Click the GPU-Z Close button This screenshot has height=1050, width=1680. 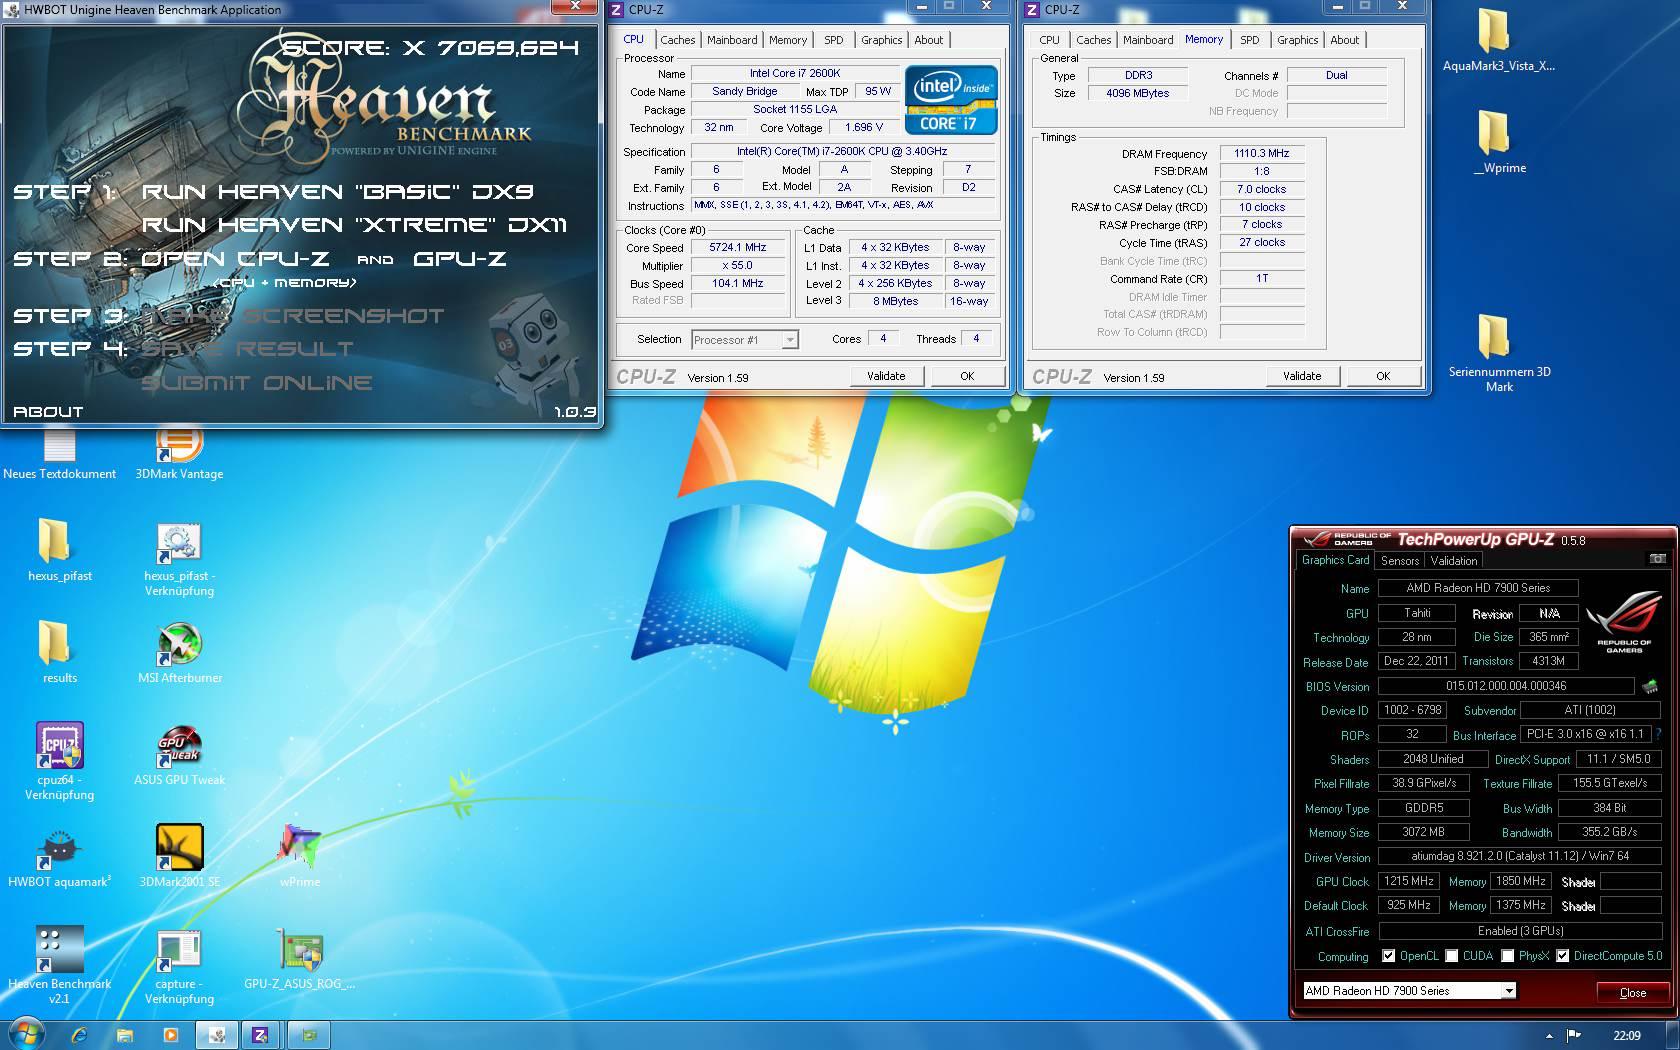1632,992
